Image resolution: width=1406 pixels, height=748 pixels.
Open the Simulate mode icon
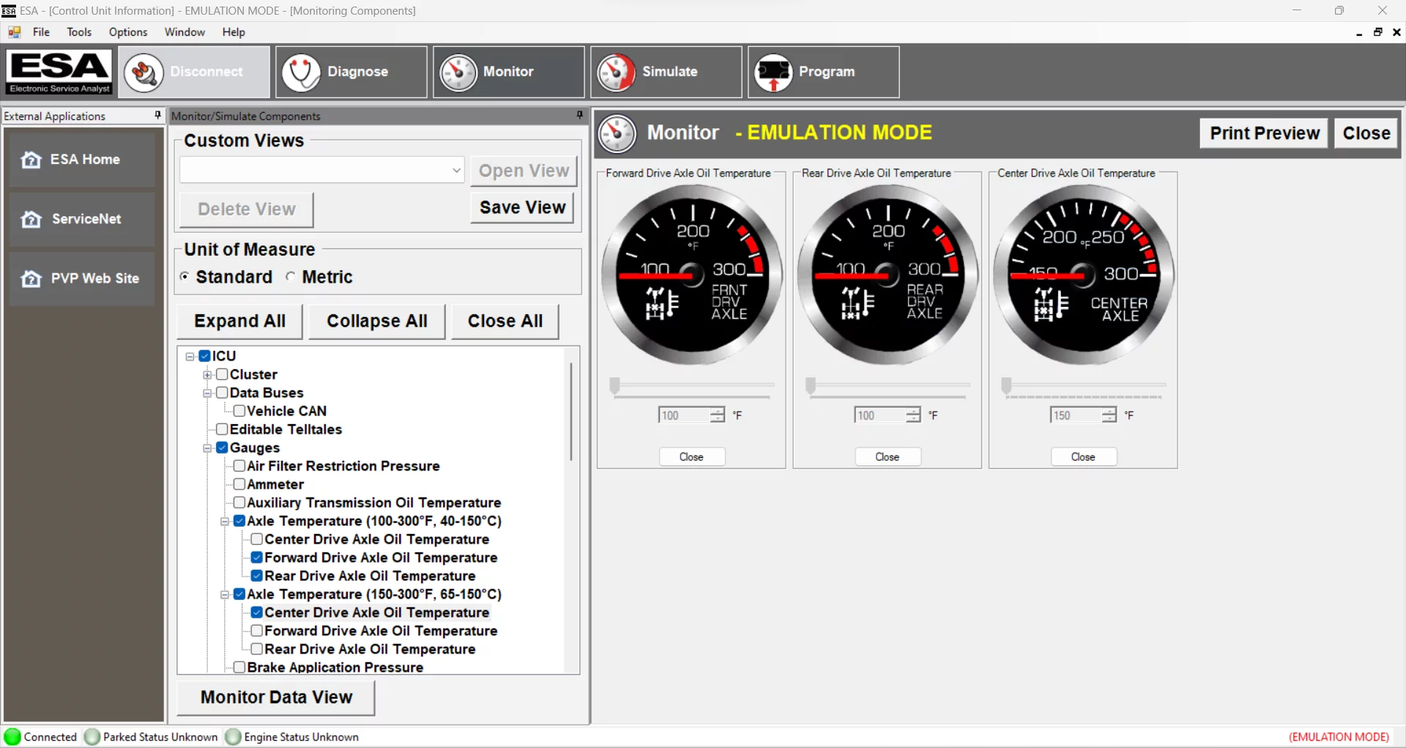tap(616, 71)
